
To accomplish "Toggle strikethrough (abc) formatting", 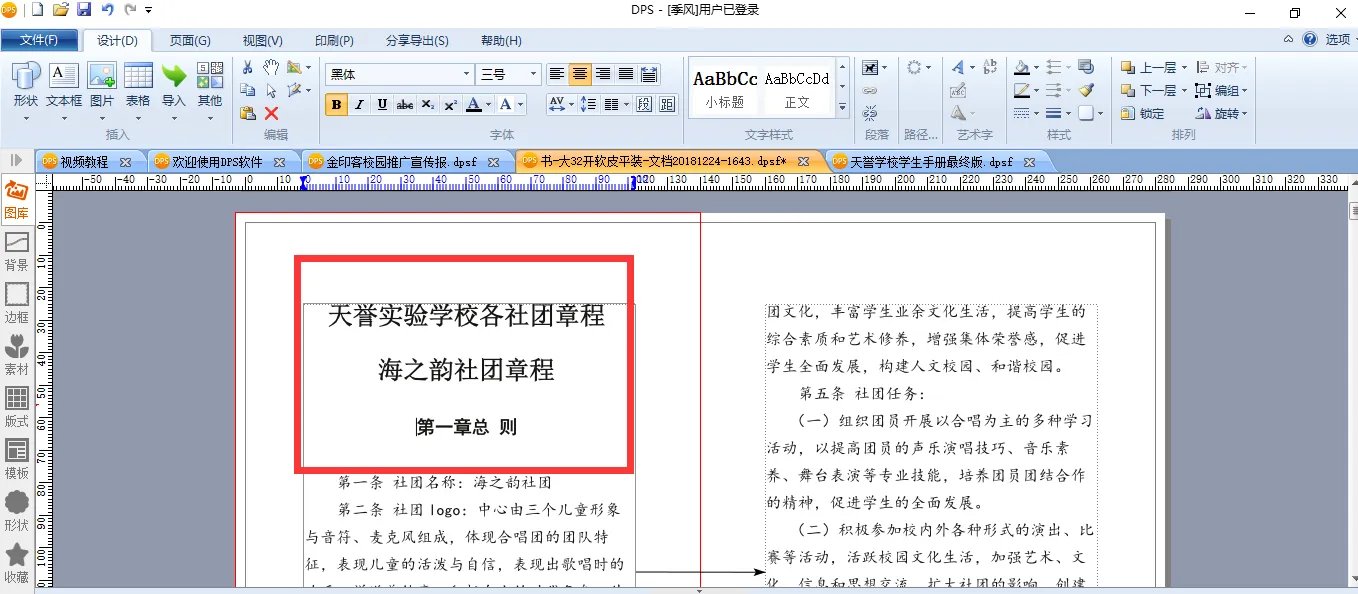I will (x=405, y=104).
